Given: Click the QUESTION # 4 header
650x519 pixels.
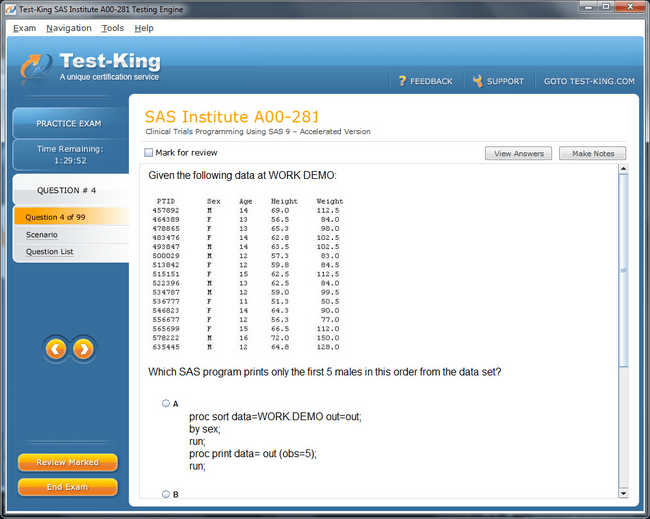Looking at the screenshot, I should tap(70, 190).
